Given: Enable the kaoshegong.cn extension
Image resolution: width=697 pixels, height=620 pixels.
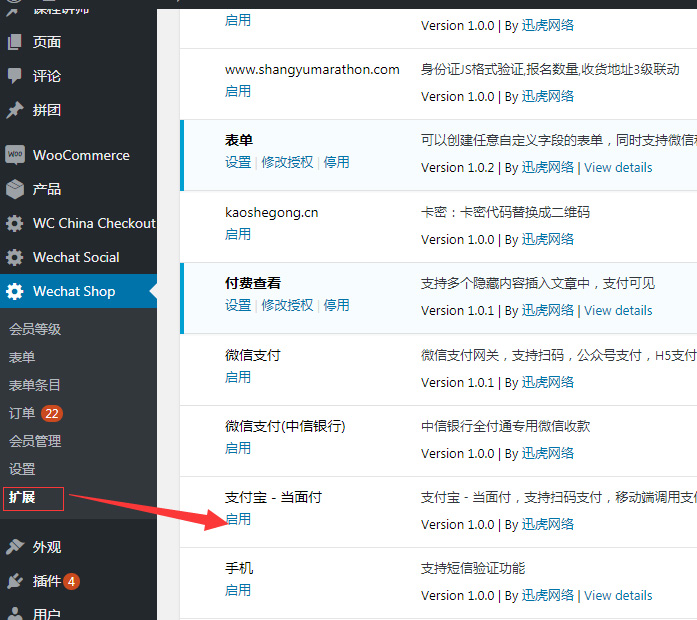Looking at the screenshot, I should point(238,234).
